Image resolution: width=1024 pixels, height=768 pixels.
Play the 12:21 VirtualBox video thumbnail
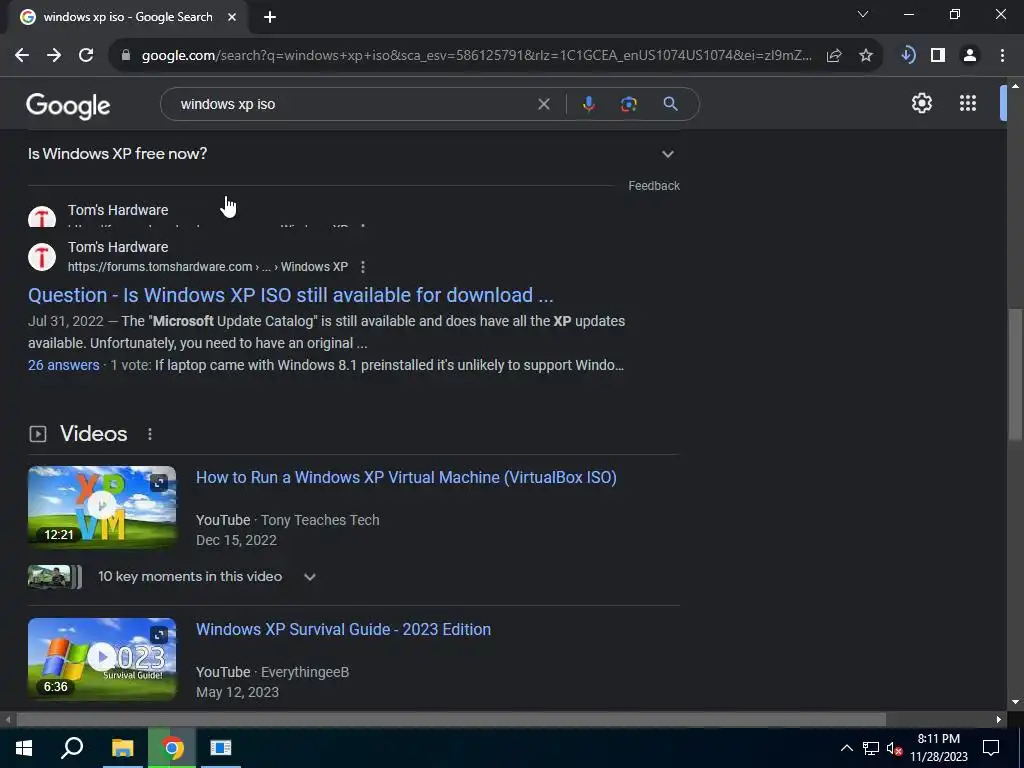pos(102,507)
